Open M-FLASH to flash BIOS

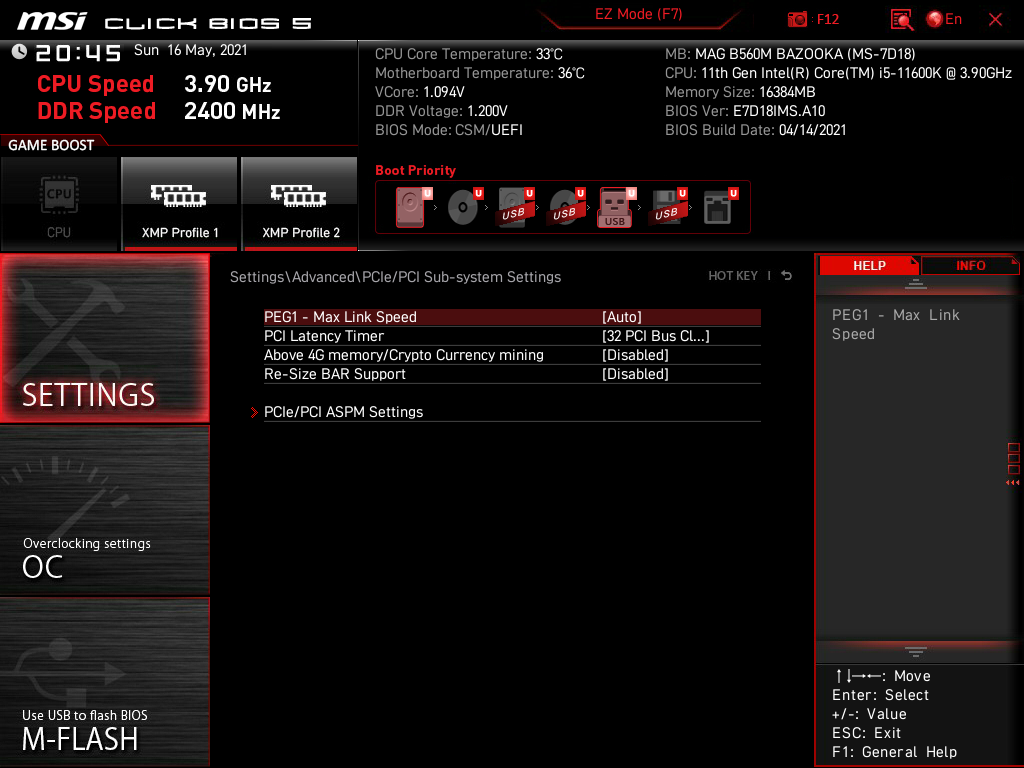click(104, 682)
